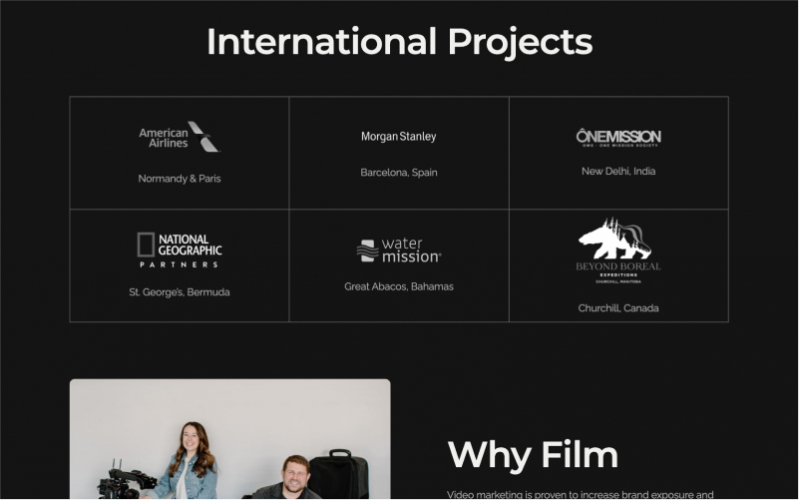Click the 'Why Film' heading
The height and width of the screenshot is (500, 799).
click(x=532, y=455)
